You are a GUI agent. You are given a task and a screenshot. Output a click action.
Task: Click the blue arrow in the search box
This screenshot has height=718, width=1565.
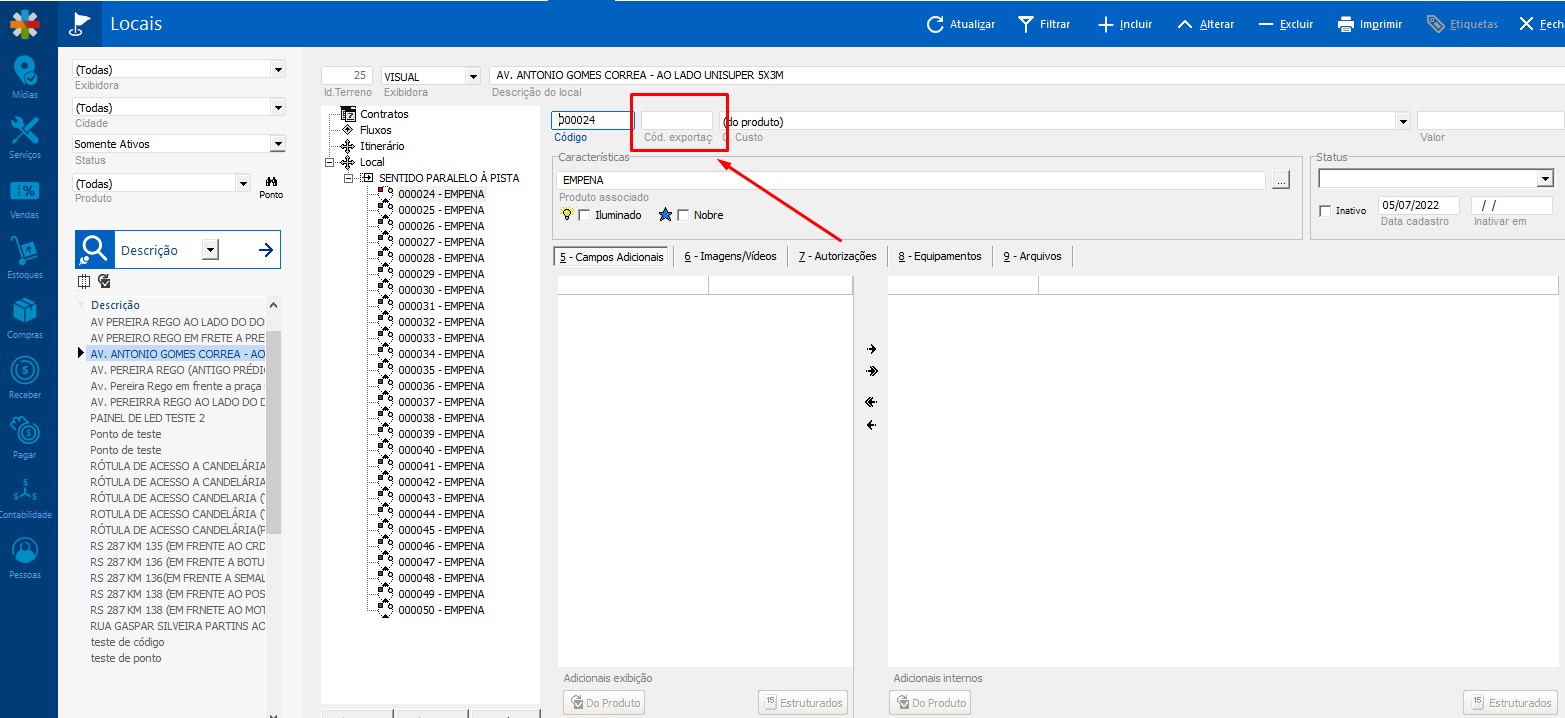tap(266, 250)
